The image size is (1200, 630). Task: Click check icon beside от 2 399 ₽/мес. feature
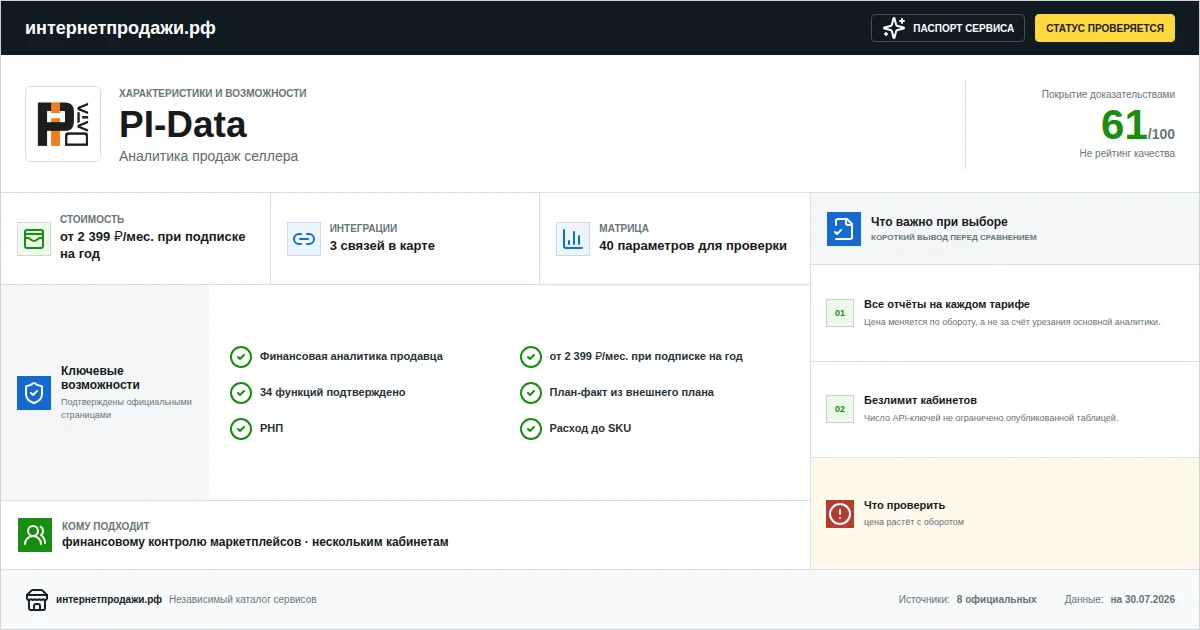[531, 357]
